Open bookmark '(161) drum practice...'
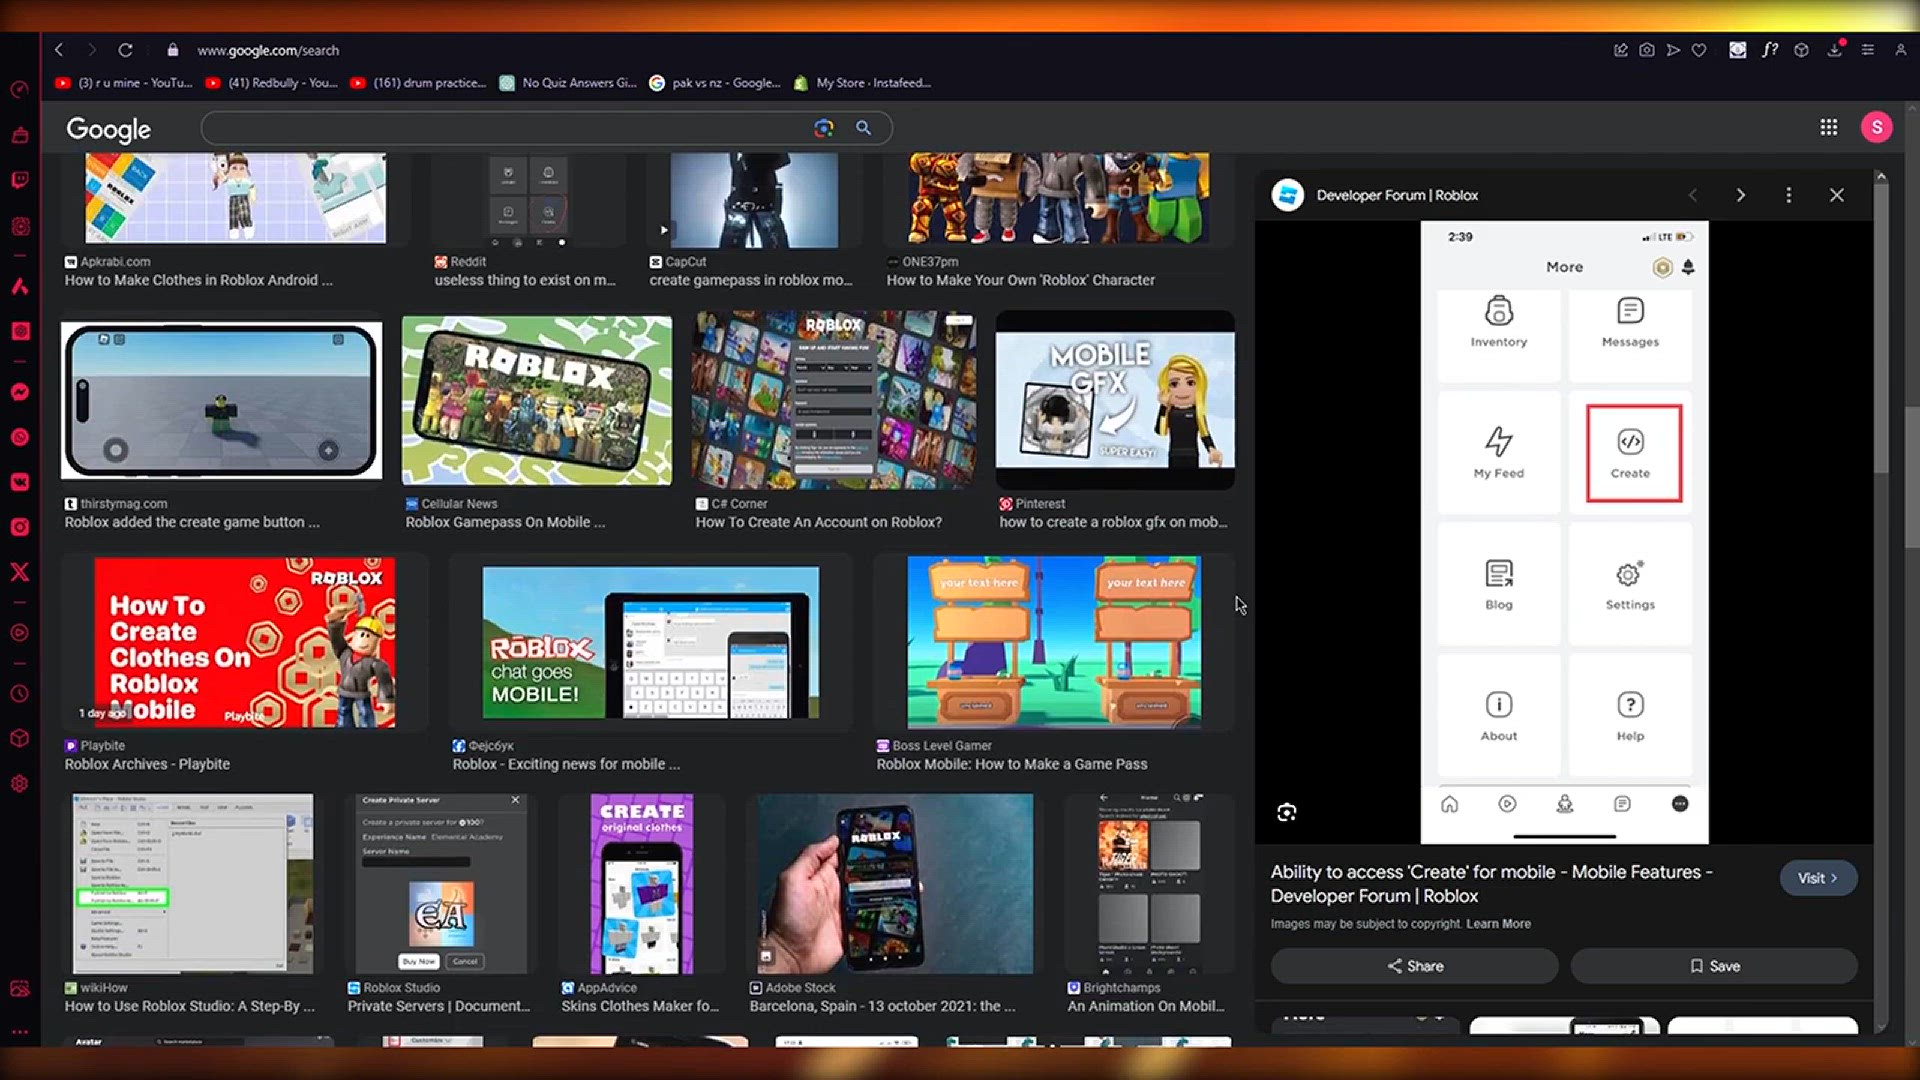This screenshot has height=1080, width=1920. 418,83
